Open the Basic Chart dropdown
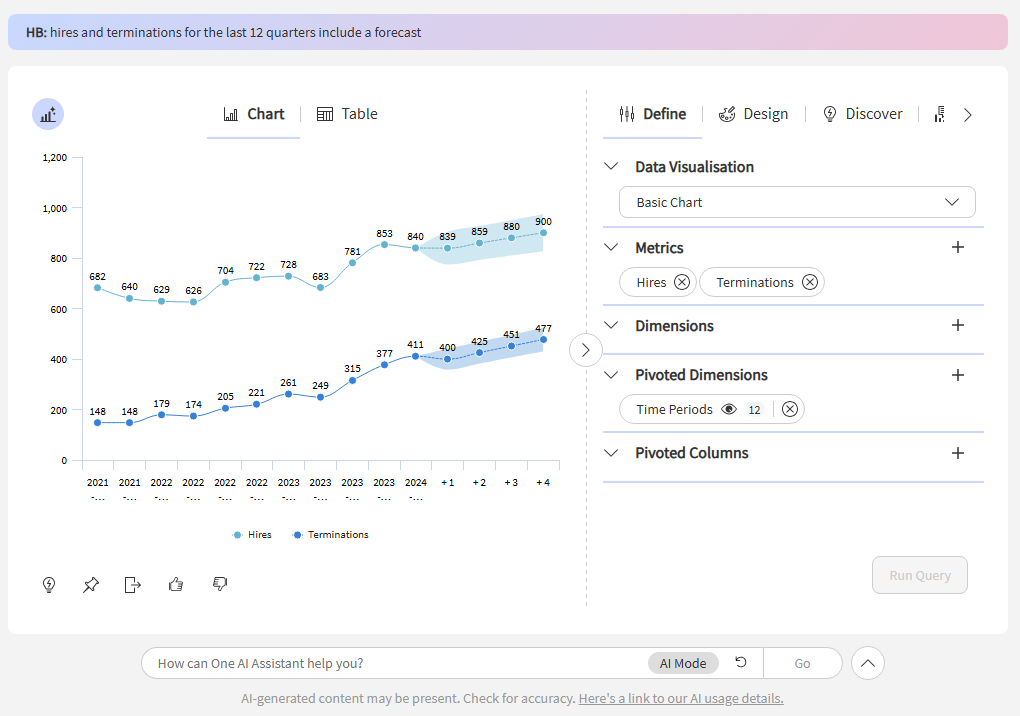This screenshot has height=716, width=1020. tap(797, 202)
